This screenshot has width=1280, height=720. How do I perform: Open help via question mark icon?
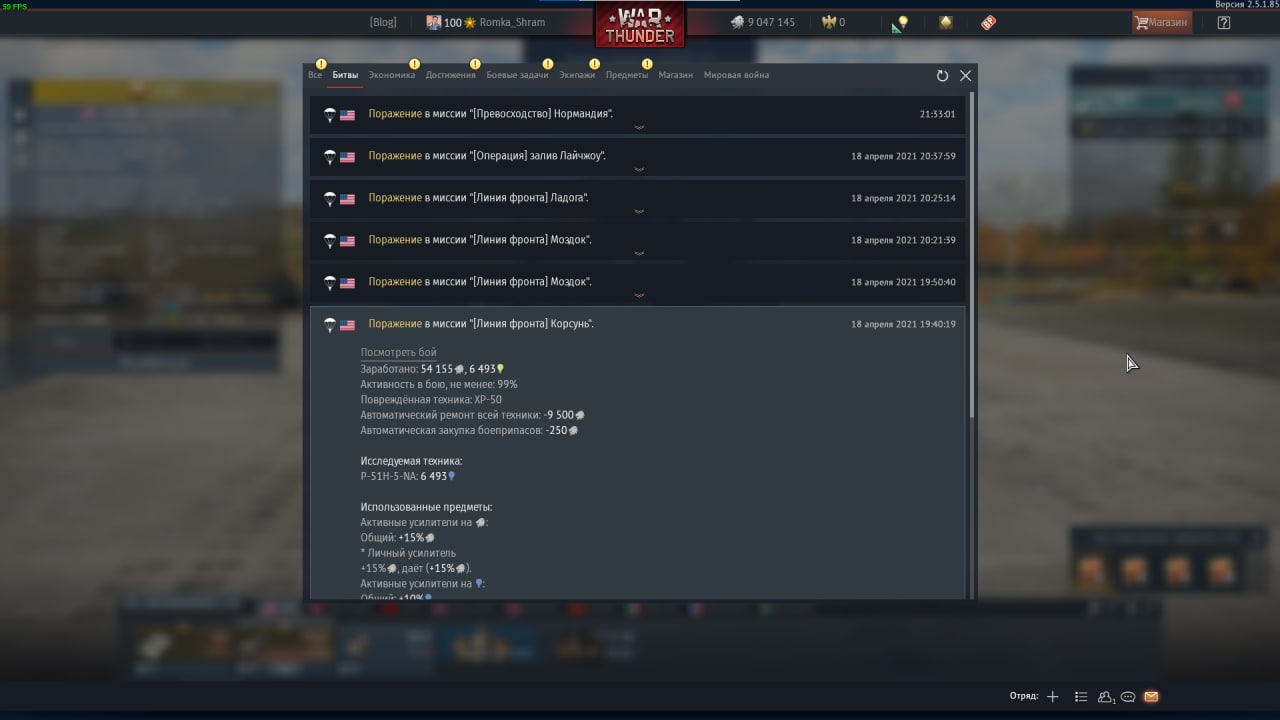1223,22
